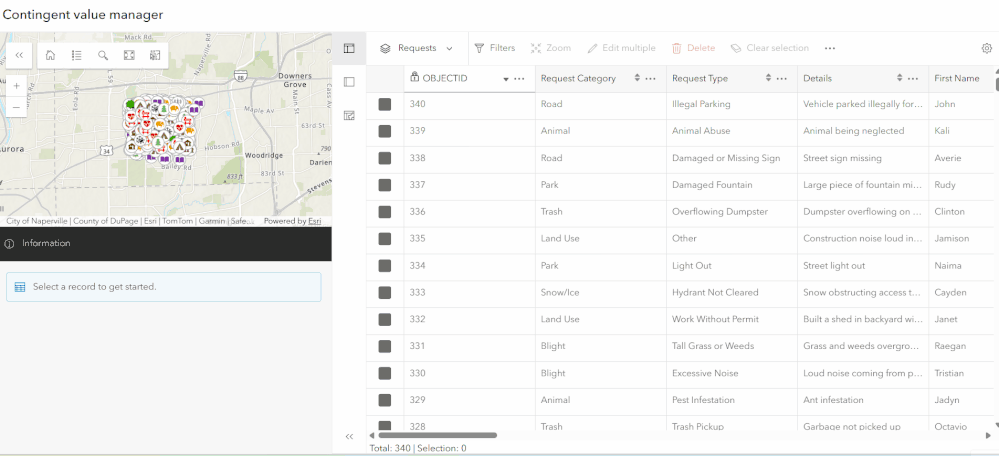Viewport: 999px width, 456px height.
Task: Open the table settings gear
Action: [987, 48]
